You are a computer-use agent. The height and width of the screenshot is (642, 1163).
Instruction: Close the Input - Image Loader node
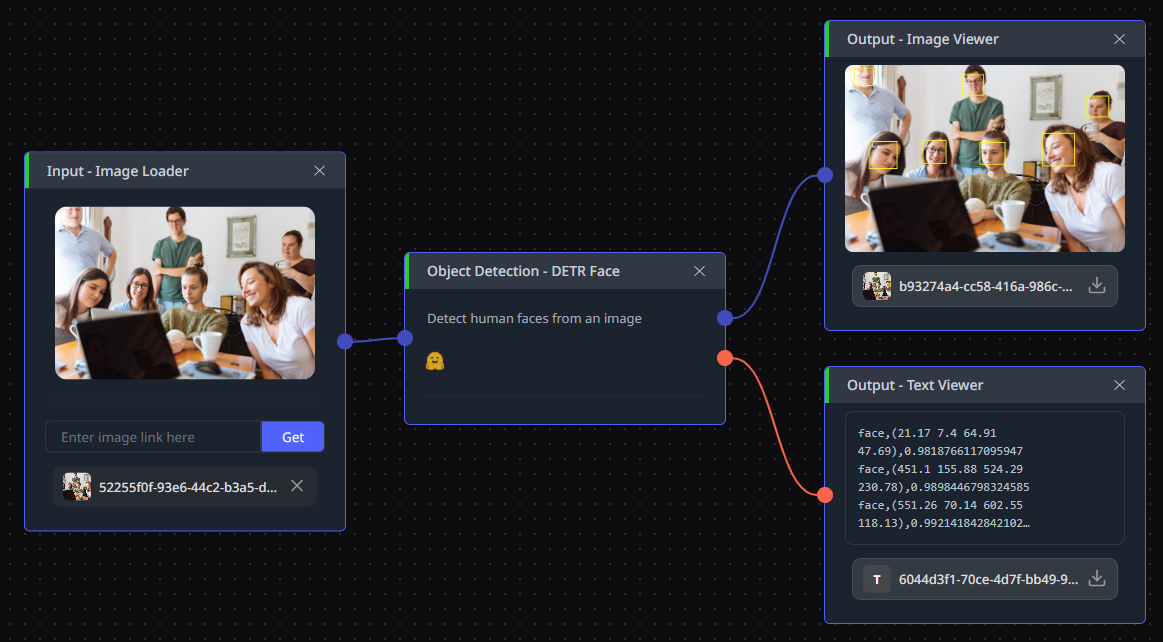click(x=320, y=171)
